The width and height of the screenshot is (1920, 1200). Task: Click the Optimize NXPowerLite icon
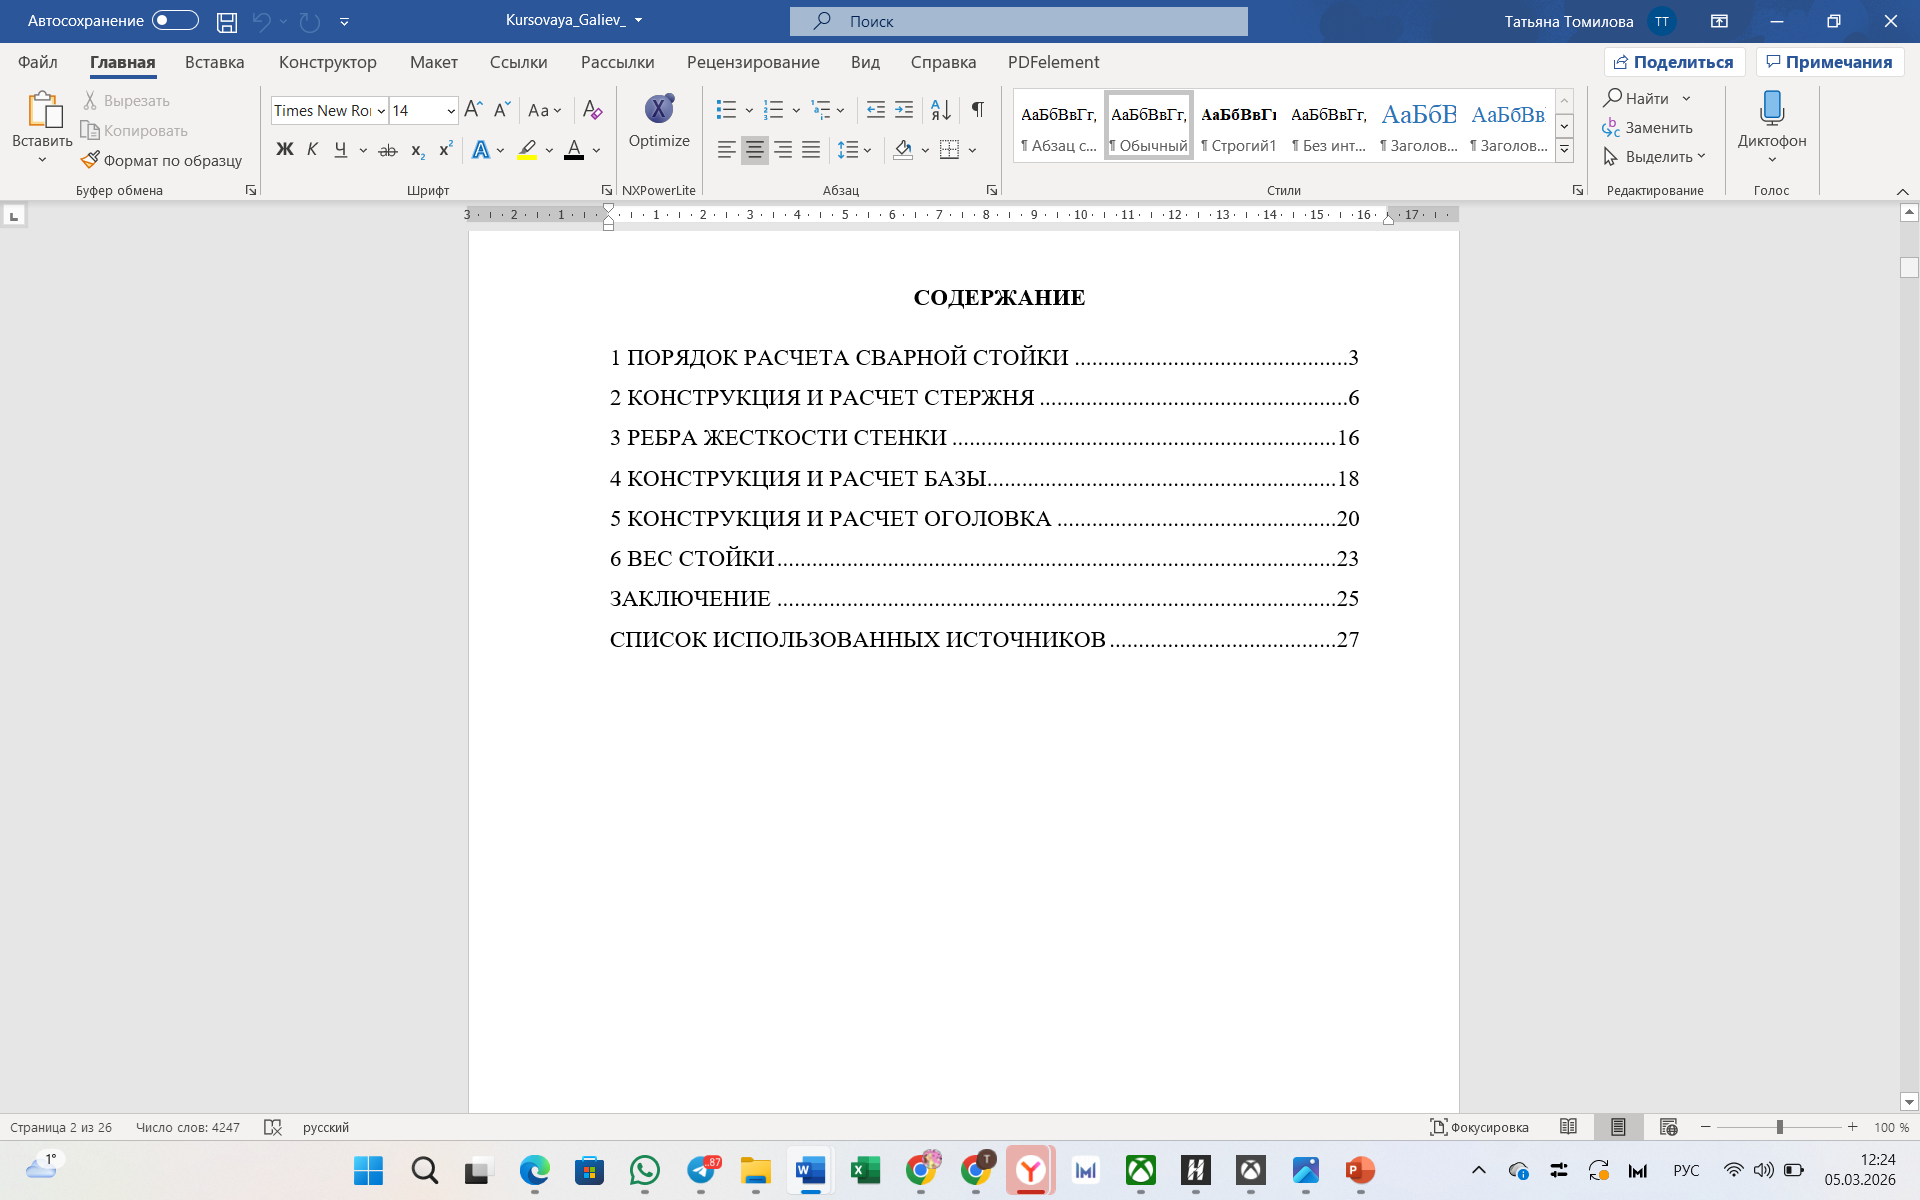[658, 109]
